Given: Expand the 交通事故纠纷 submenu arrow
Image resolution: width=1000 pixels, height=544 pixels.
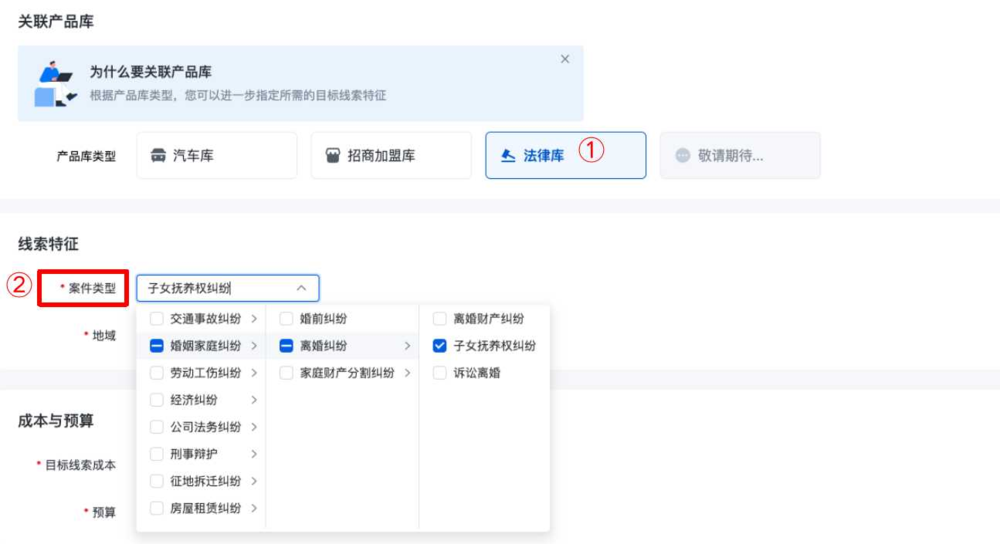Looking at the screenshot, I should tap(254, 318).
